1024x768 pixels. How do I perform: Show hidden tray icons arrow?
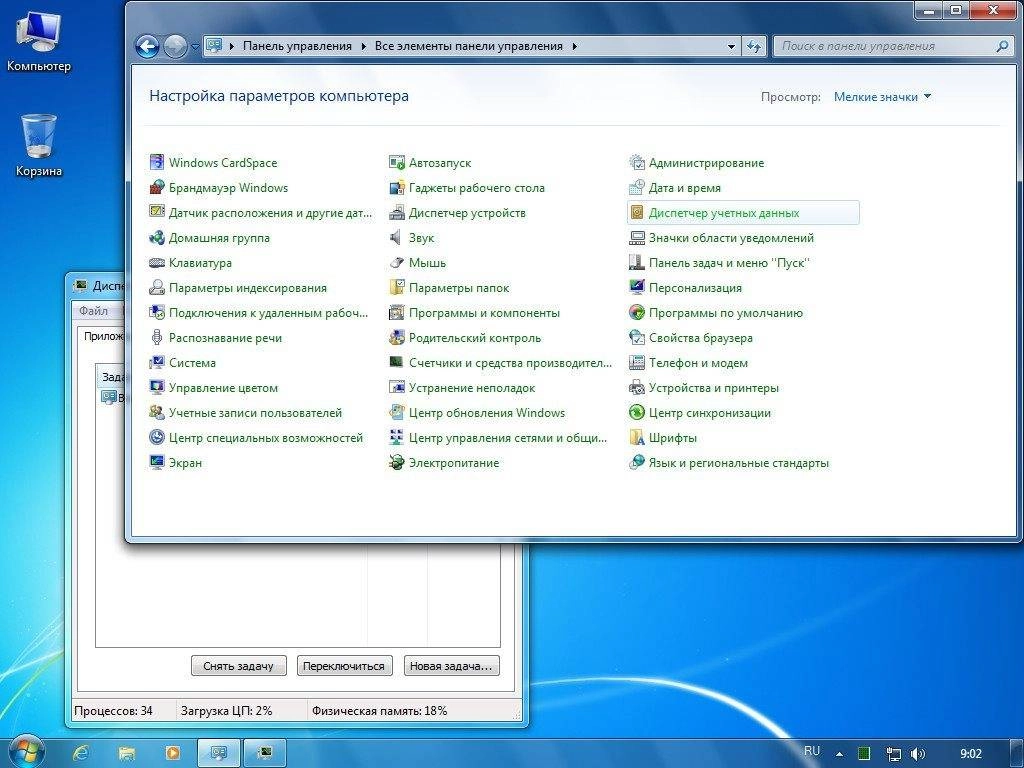click(840, 754)
